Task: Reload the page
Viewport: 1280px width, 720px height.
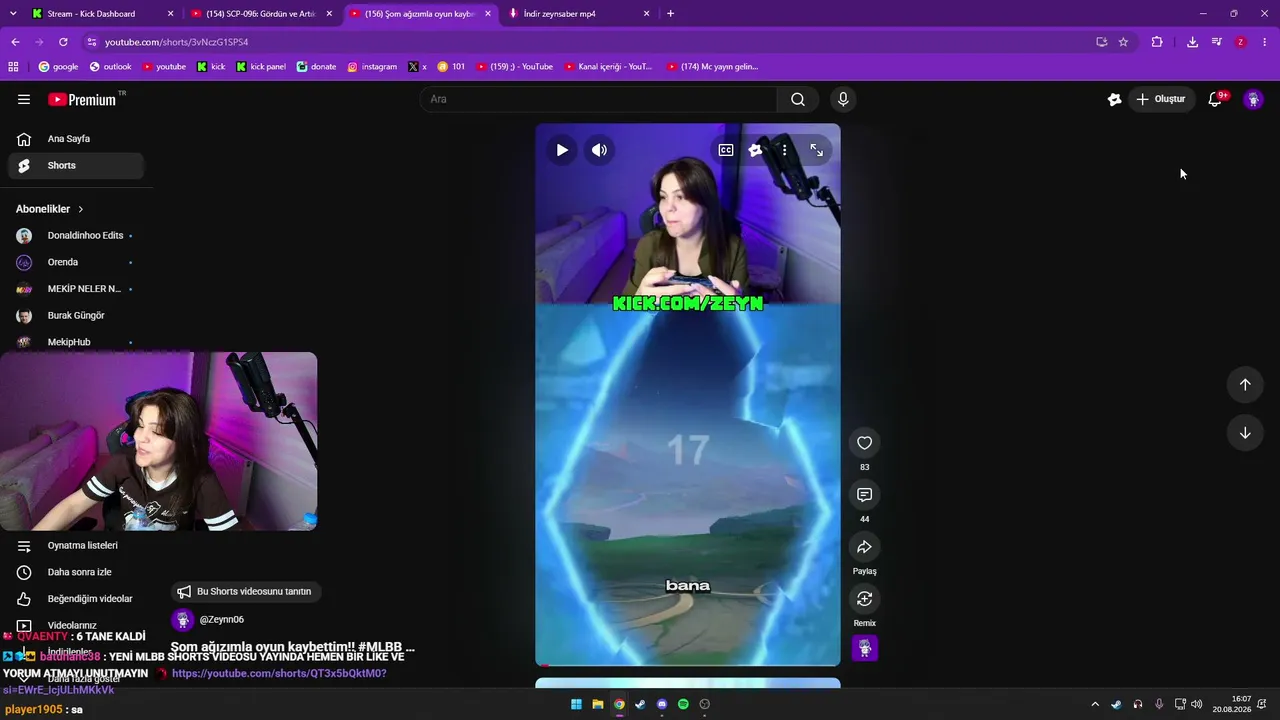Action: point(63,42)
